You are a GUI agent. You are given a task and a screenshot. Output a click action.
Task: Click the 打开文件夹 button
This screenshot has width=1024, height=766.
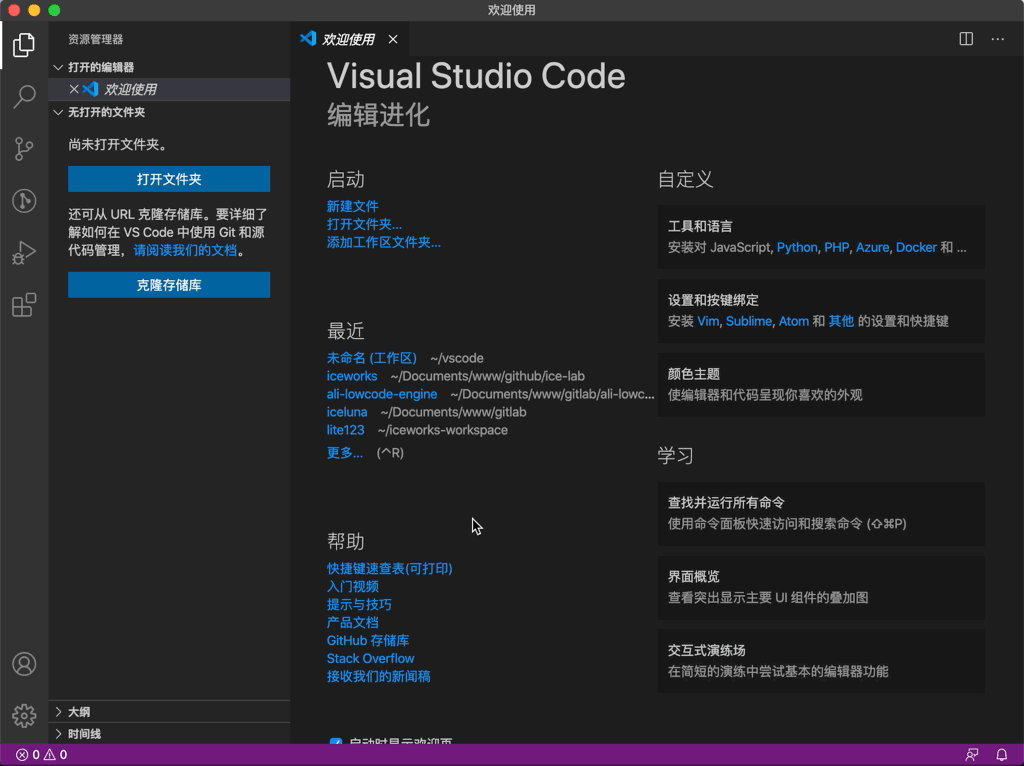click(168, 178)
